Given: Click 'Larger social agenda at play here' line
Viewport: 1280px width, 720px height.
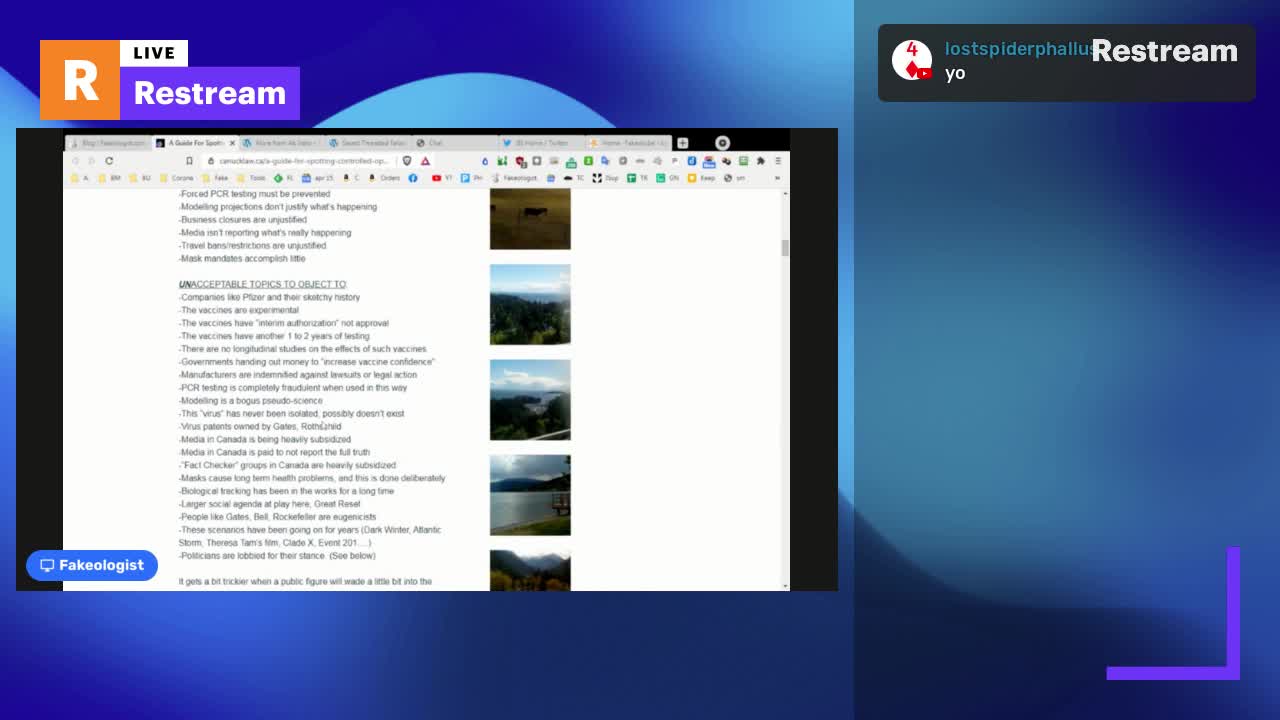Looking at the screenshot, I should 269,504.
